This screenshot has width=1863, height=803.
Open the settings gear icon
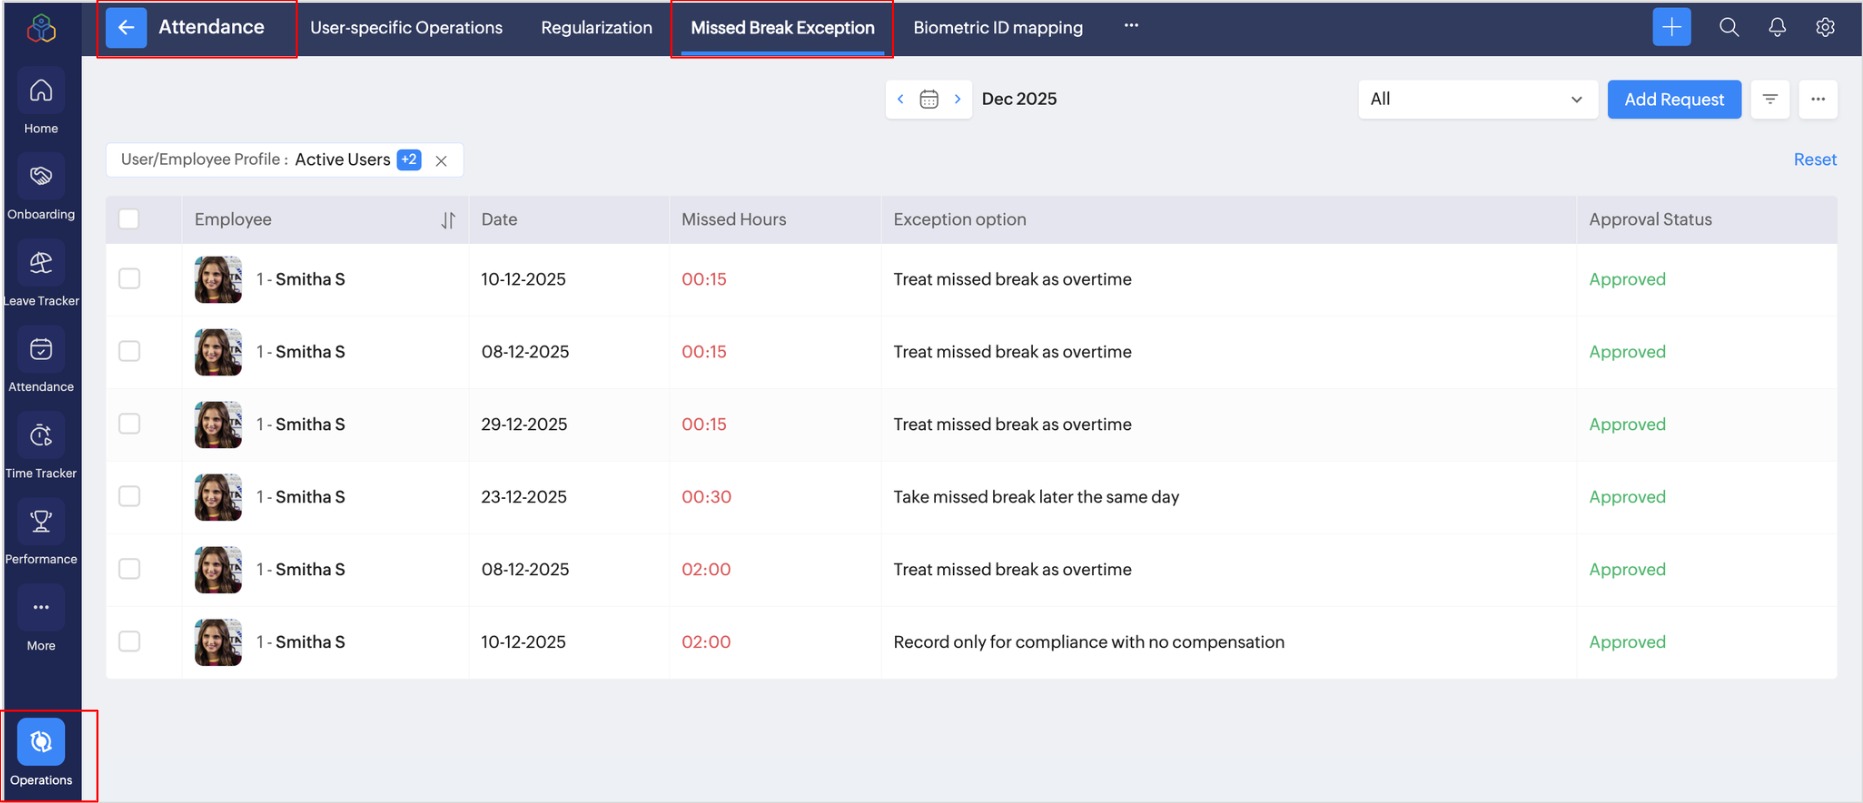(x=1825, y=28)
